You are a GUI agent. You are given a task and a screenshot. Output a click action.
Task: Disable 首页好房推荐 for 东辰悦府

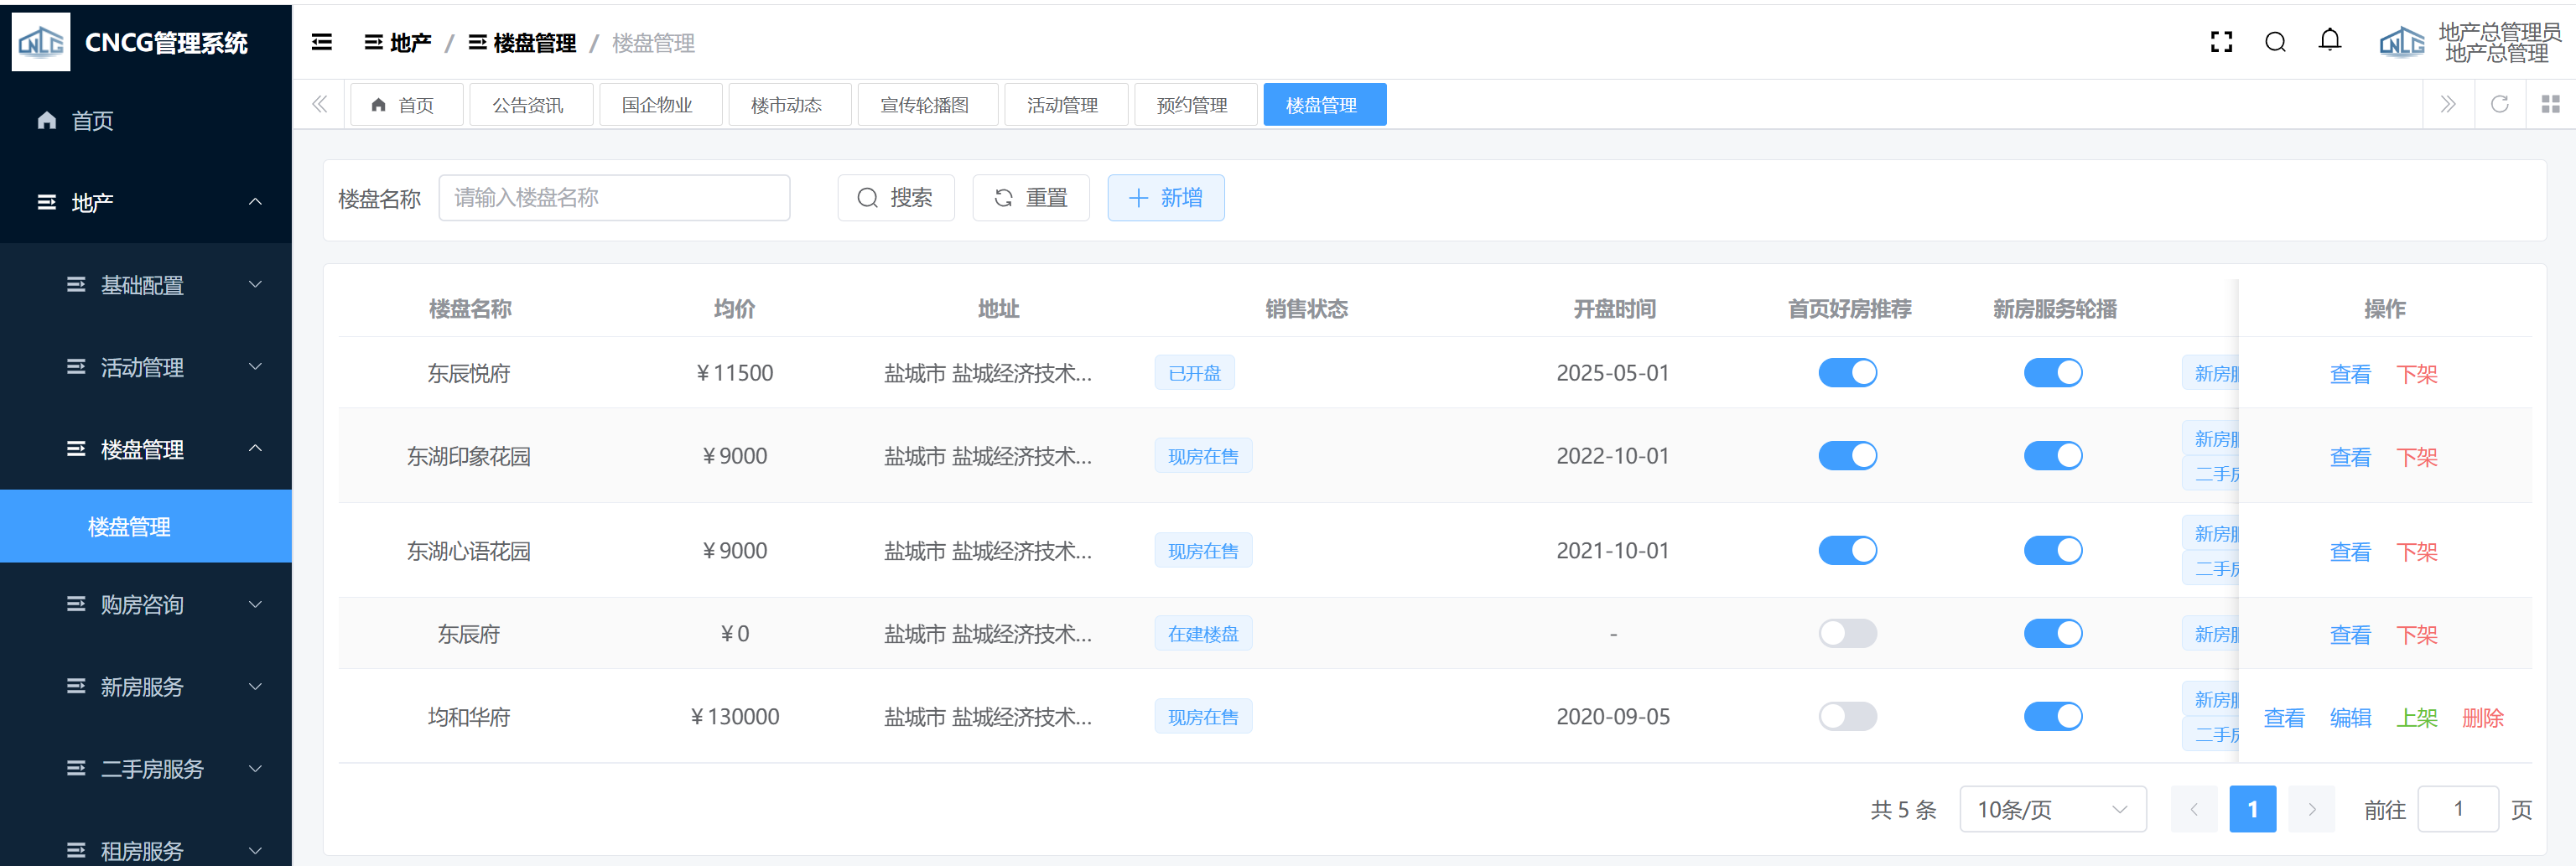point(1847,373)
